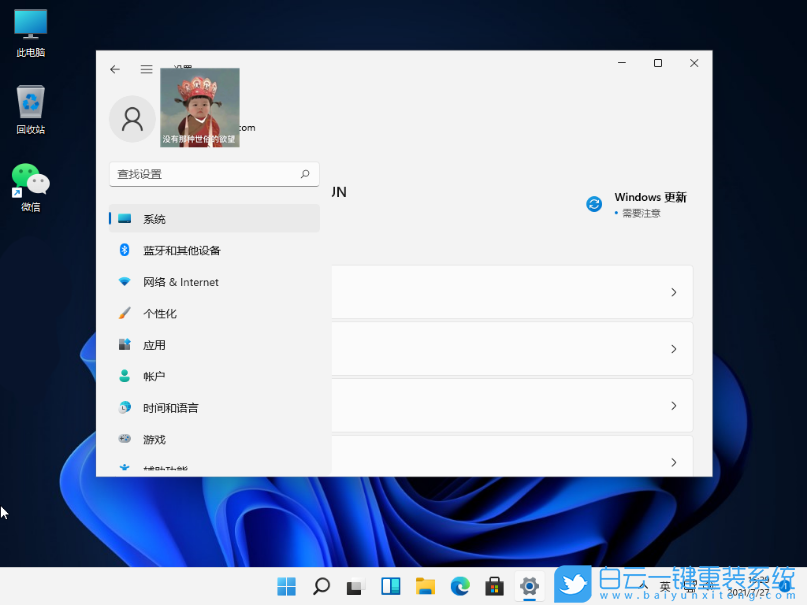Open Microsoft Store from the taskbar

tap(493, 587)
